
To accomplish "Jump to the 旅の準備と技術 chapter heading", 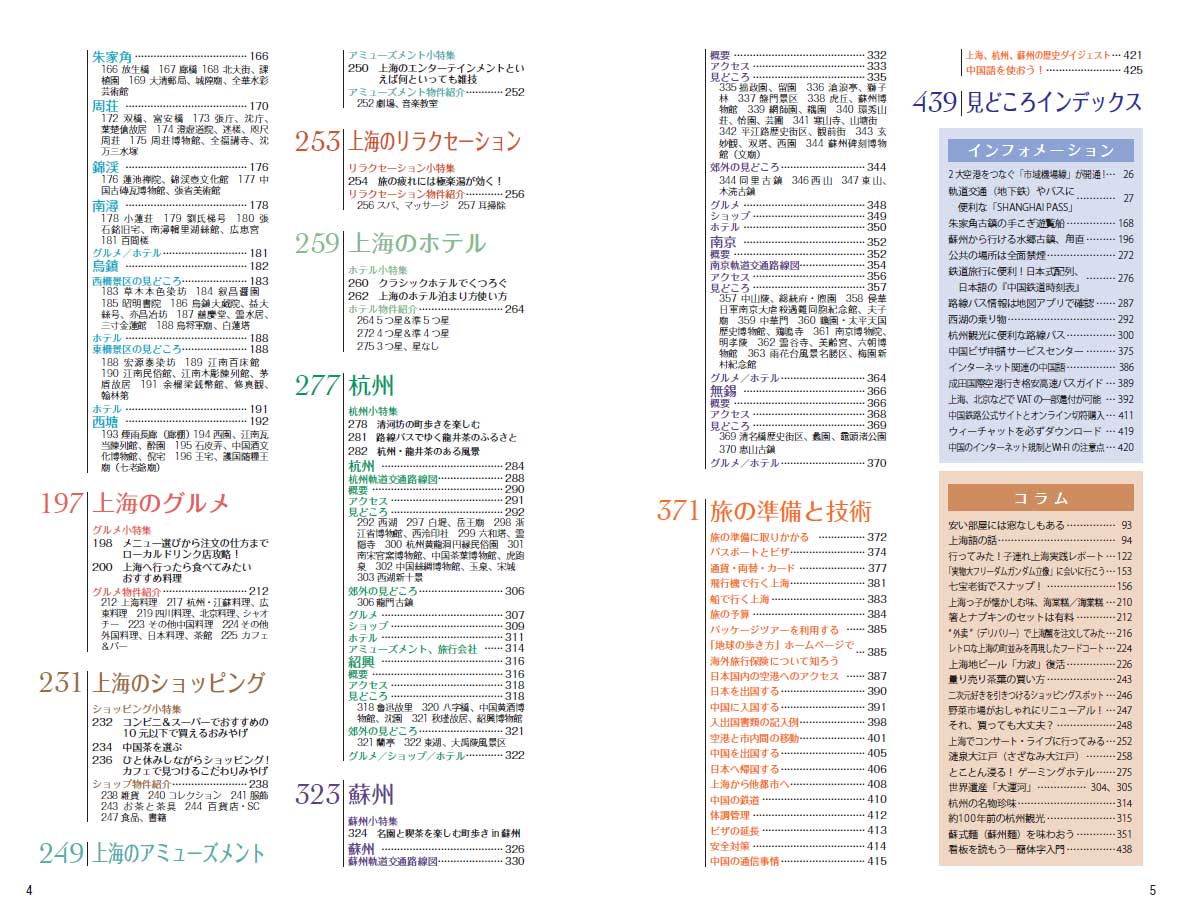I will coord(790,510).
